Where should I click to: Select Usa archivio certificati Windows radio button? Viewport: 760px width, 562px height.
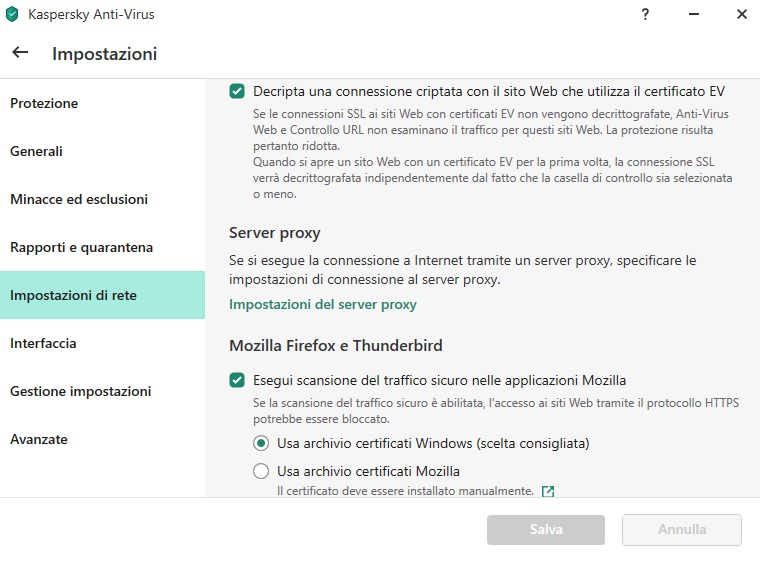(261, 443)
